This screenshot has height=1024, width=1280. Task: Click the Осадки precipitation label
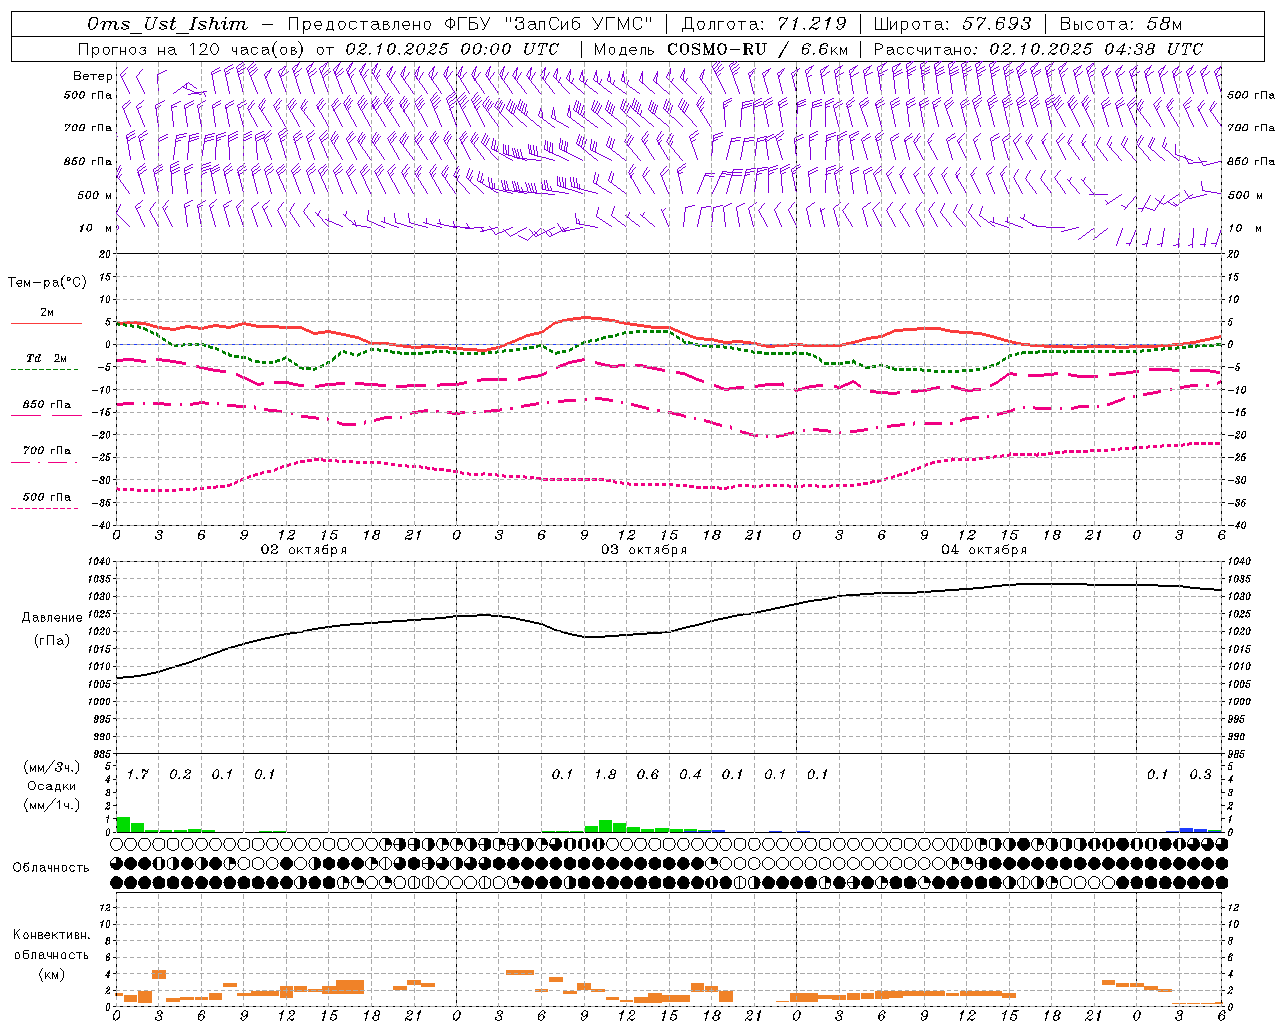click(51, 786)
